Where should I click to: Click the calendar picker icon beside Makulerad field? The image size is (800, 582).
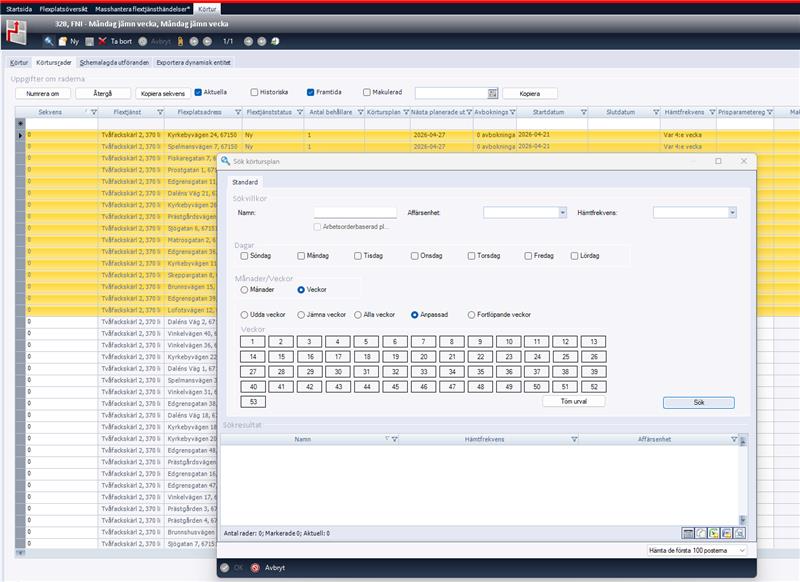(492, 93)
